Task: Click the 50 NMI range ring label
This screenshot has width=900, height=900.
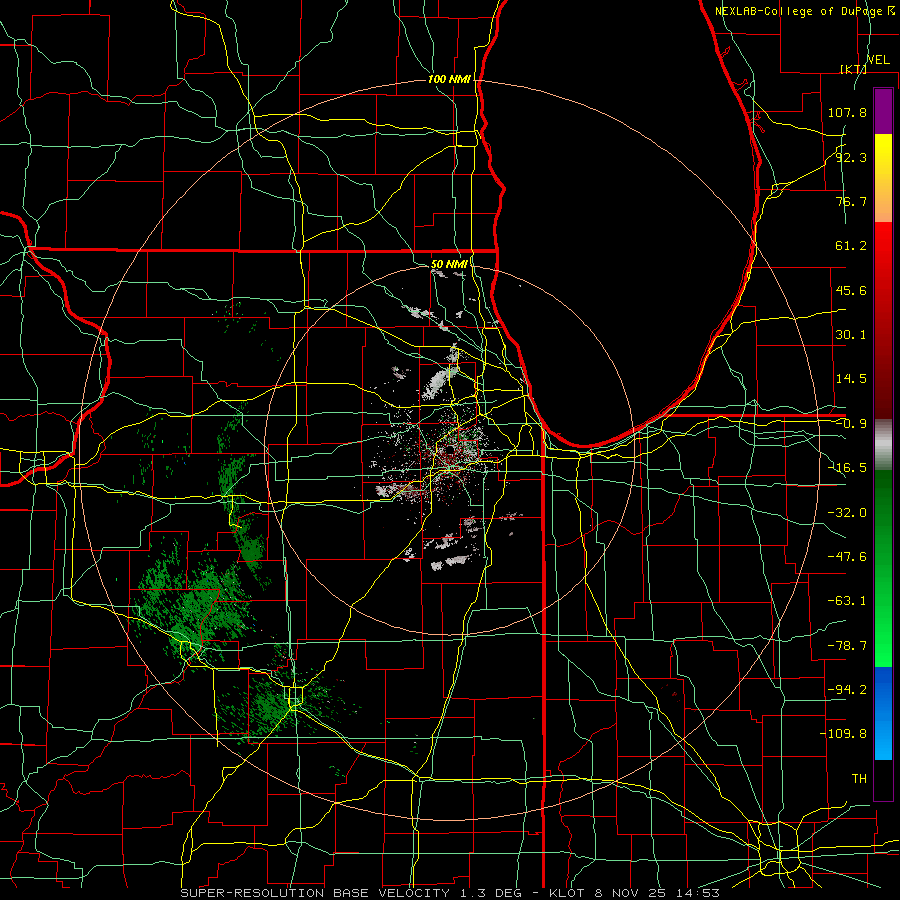Action: click(x=449, y=264)
